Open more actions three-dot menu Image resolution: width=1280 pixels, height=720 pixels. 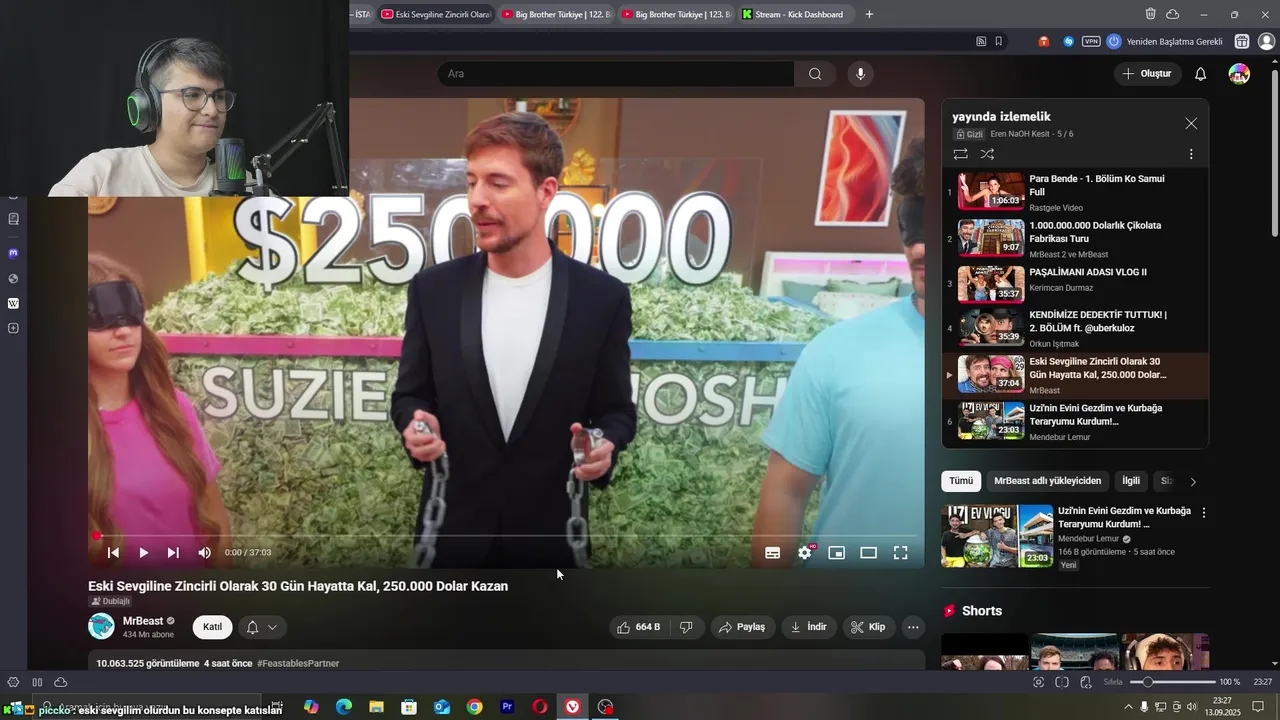click(912, 627)
